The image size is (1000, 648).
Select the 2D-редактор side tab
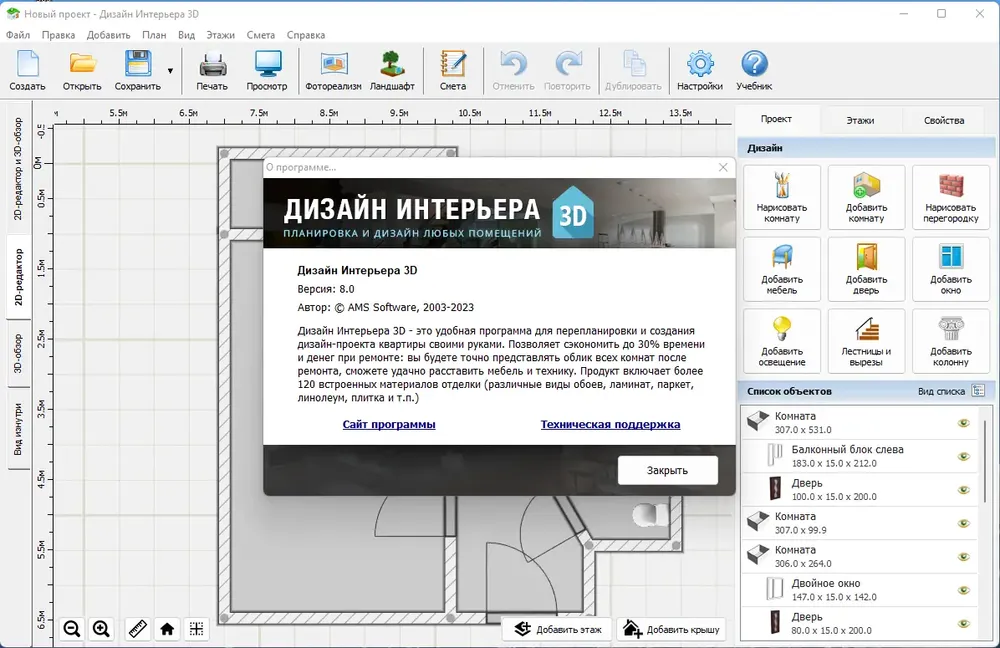[18, 277]
